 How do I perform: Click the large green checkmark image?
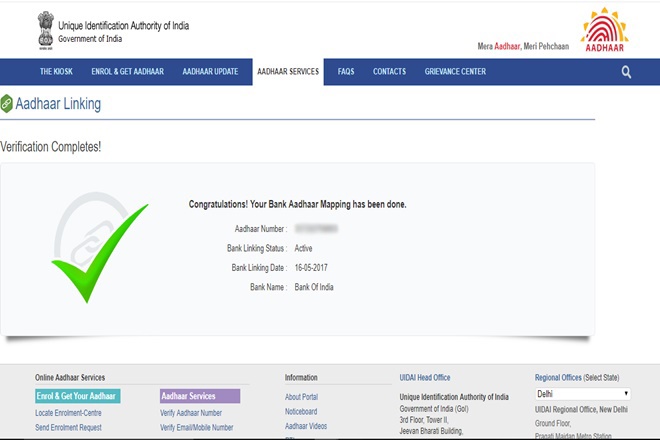point(99,252)
